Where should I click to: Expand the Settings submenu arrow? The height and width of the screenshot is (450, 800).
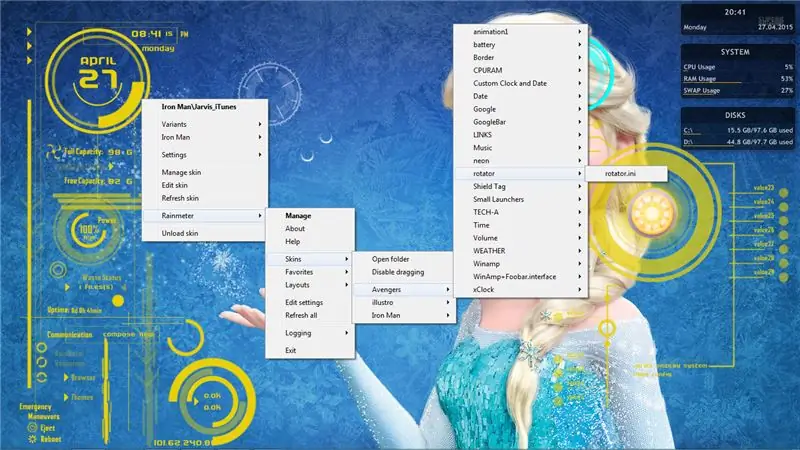coord(260,155)
